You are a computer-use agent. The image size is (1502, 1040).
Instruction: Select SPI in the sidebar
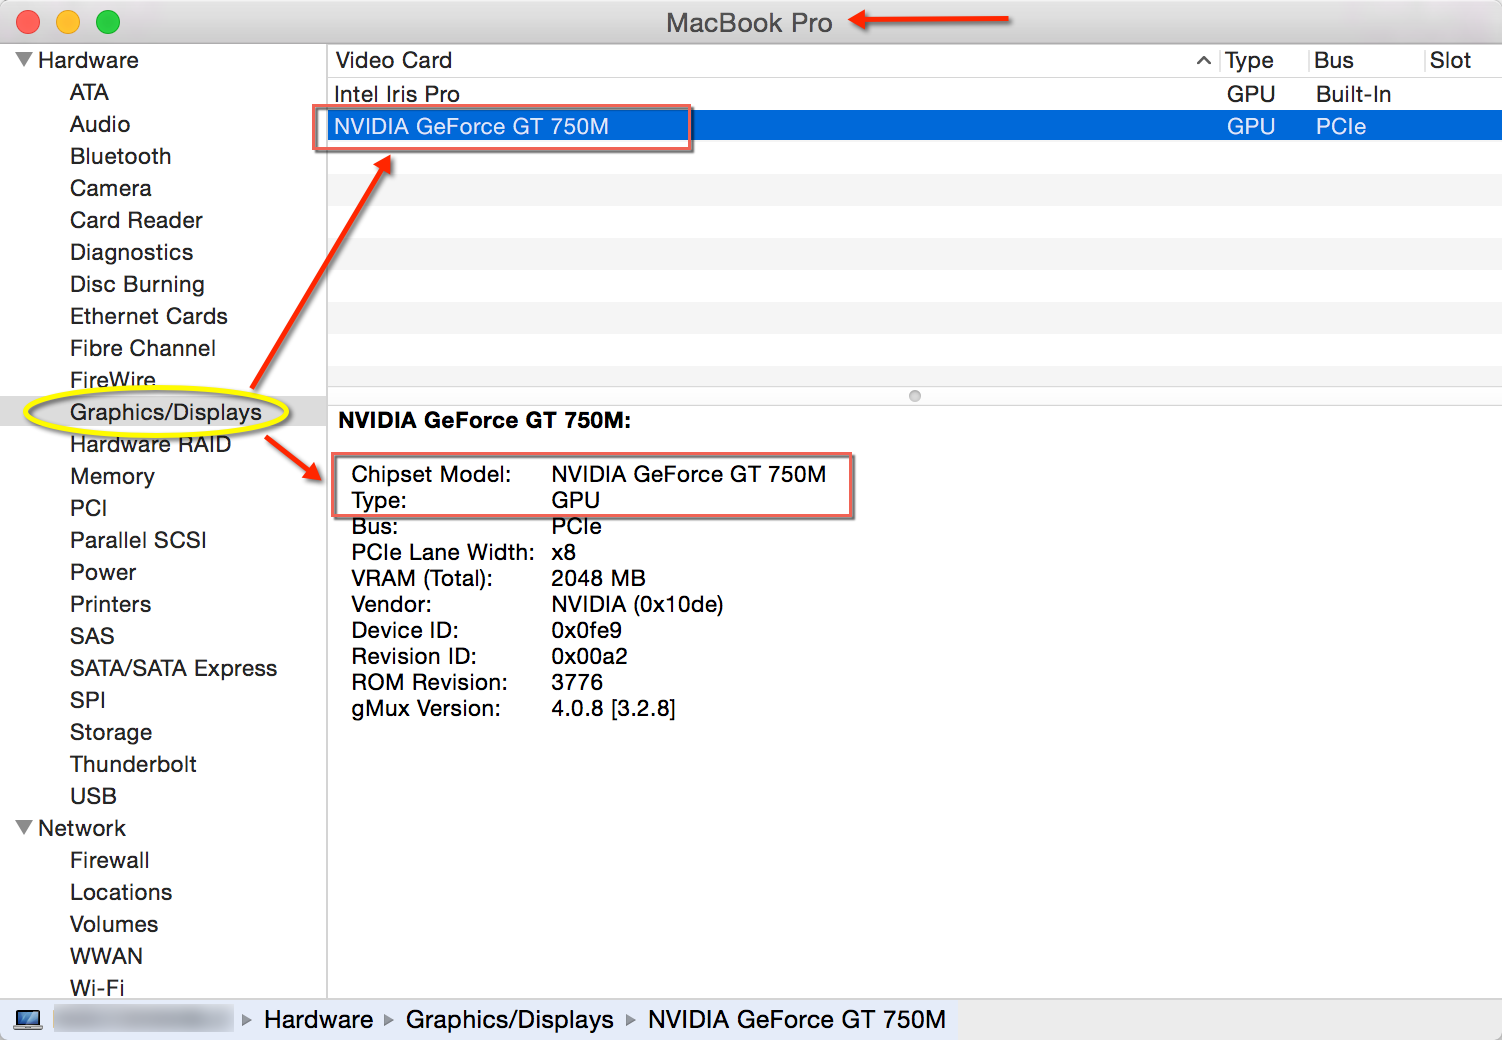87,700
